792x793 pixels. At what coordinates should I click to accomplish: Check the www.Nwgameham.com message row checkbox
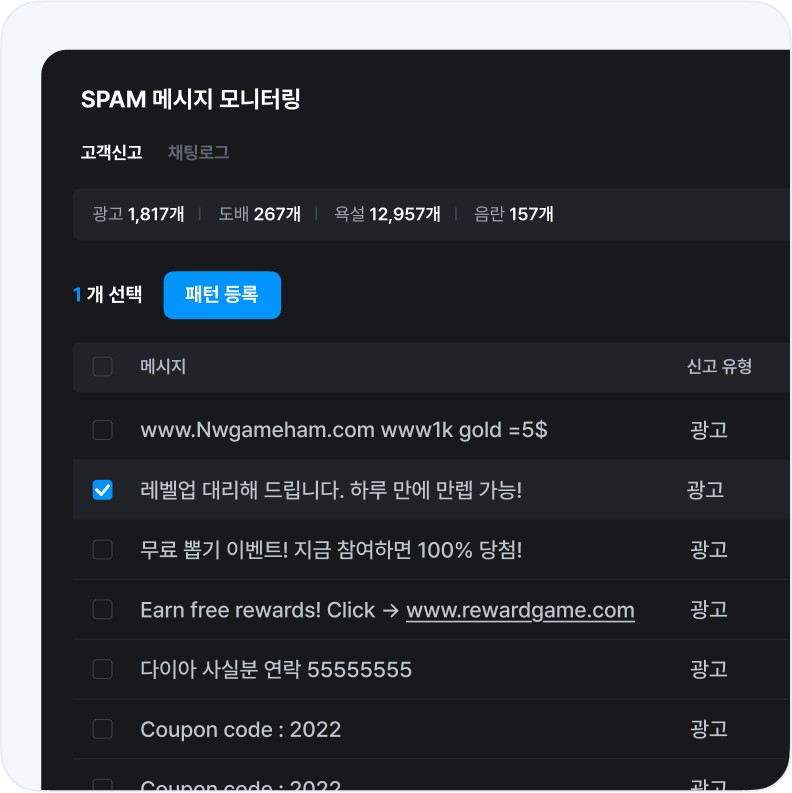click(x=102, y=430)
